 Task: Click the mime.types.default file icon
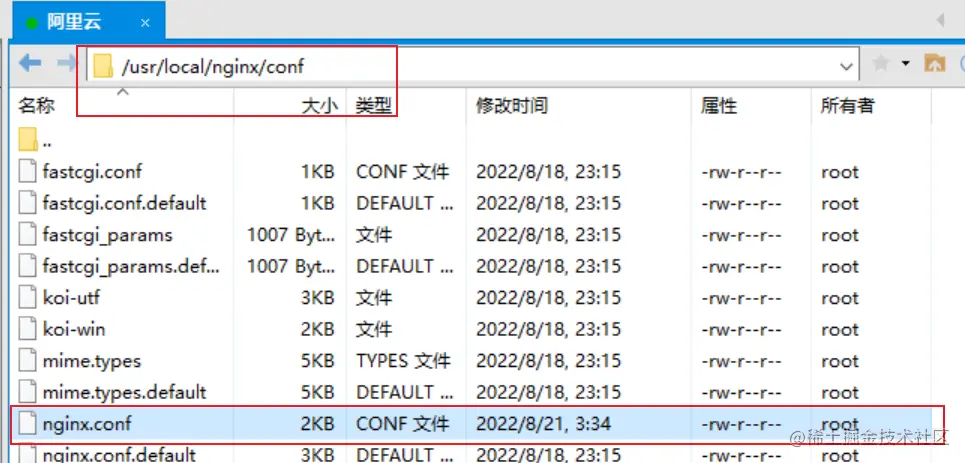pyautogui.click(x=28, y=392)
